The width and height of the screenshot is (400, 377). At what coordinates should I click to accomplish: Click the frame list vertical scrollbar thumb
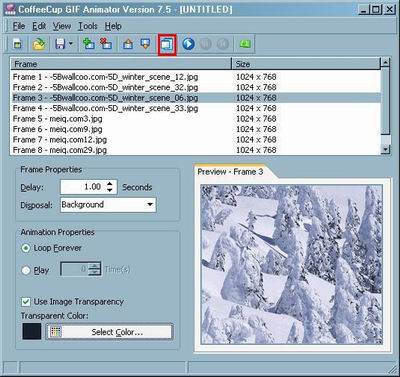[385, 101]
